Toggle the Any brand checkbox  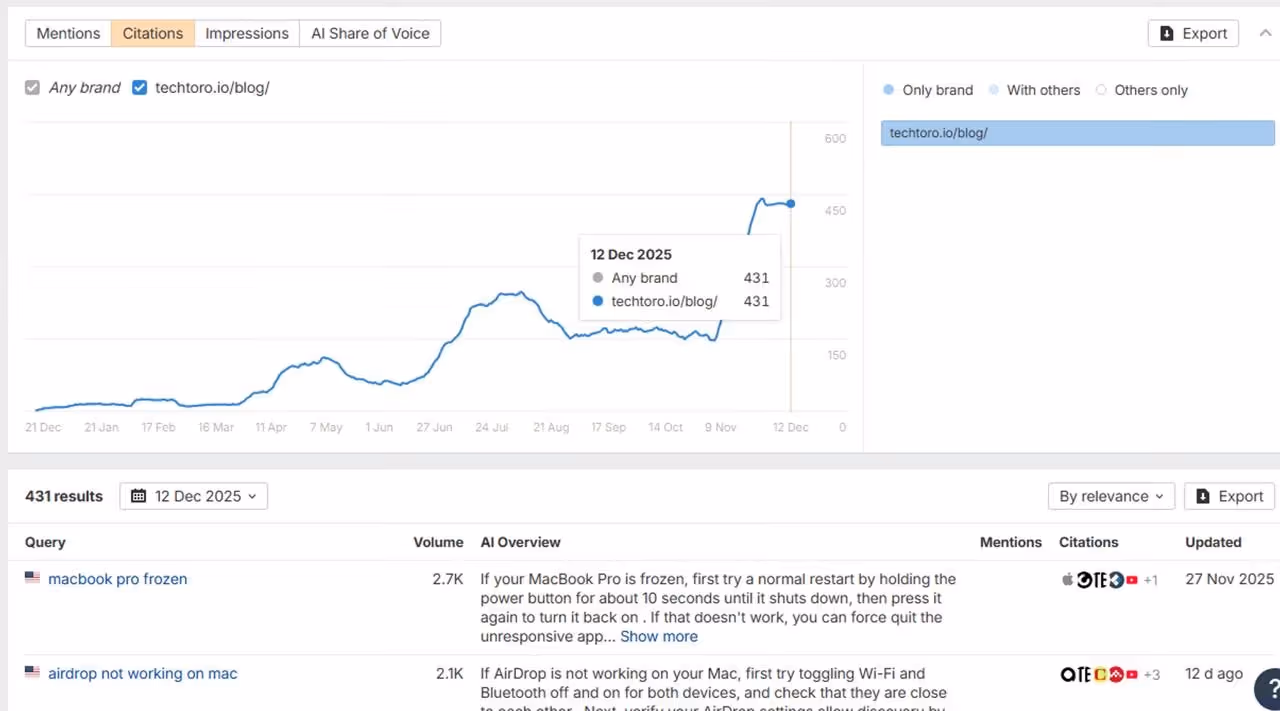[33, 87]
